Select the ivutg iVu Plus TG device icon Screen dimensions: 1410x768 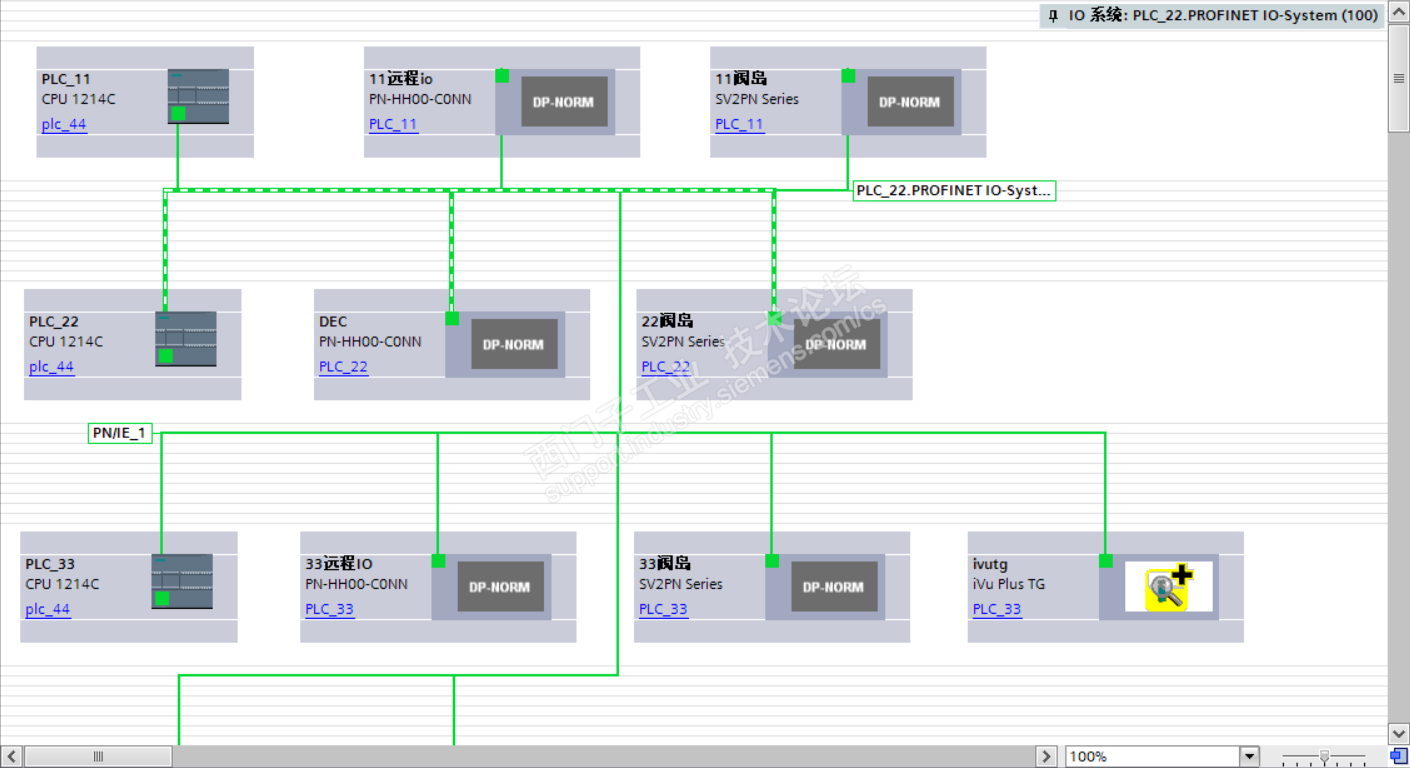point(1168,587)
